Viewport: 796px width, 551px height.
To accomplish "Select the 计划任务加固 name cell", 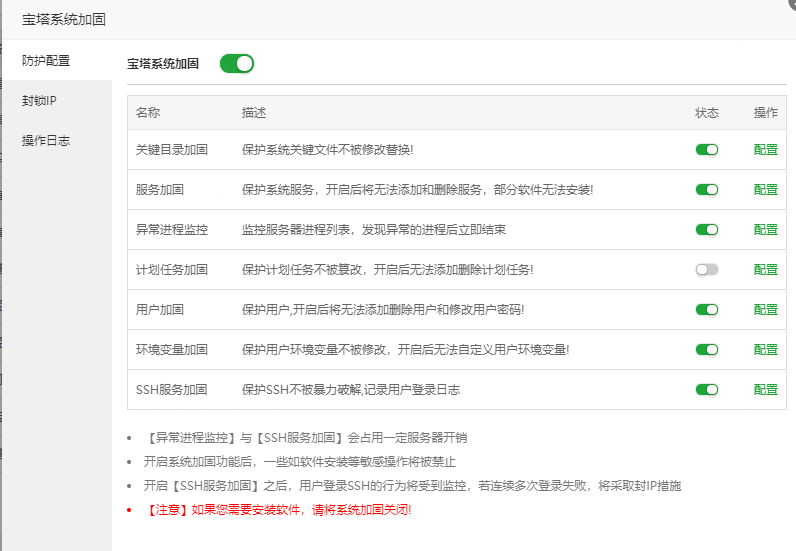I will 172,270.
